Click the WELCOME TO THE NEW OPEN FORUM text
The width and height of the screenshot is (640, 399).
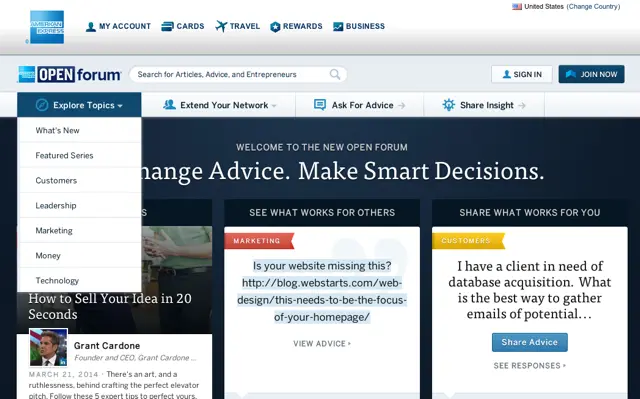tap(322, 147)
